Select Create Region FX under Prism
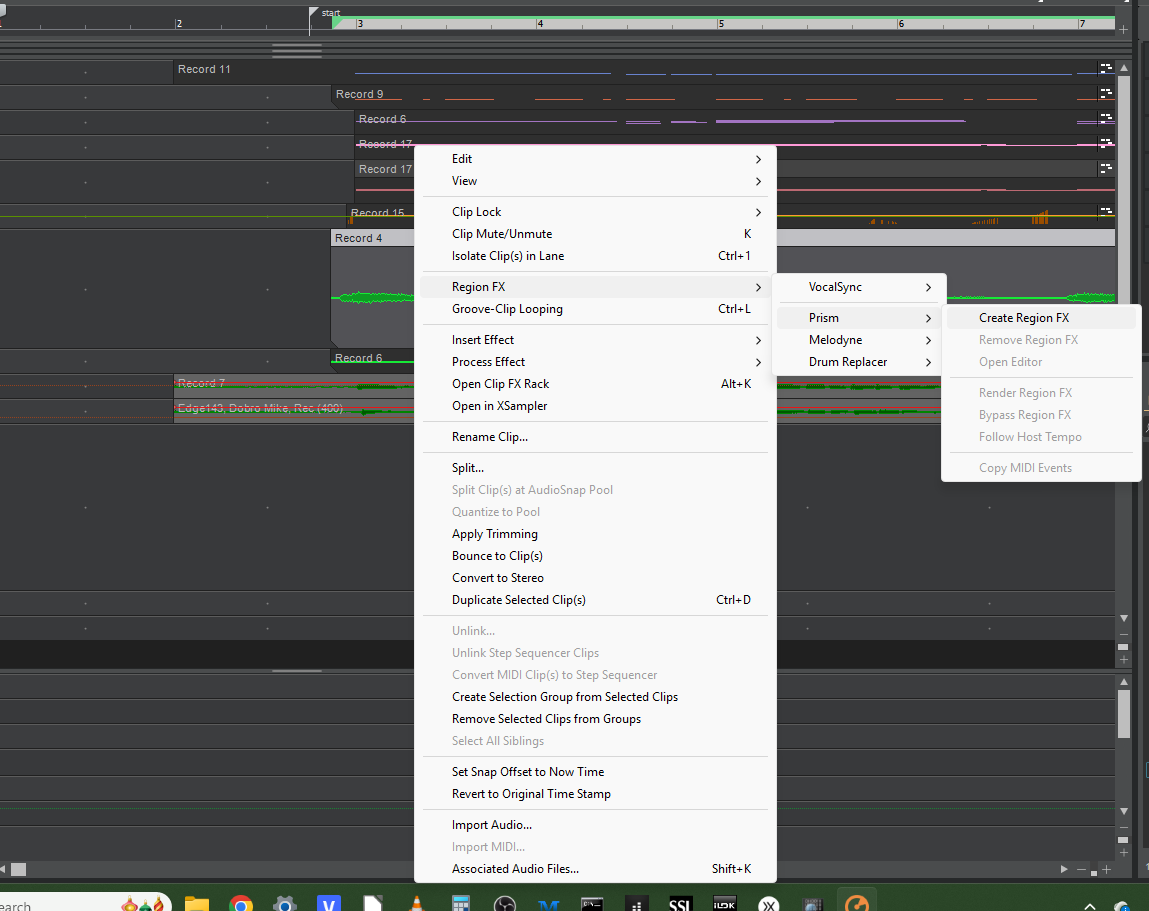The width and height of the screenshot is (1149, 911). point(1024,318)
